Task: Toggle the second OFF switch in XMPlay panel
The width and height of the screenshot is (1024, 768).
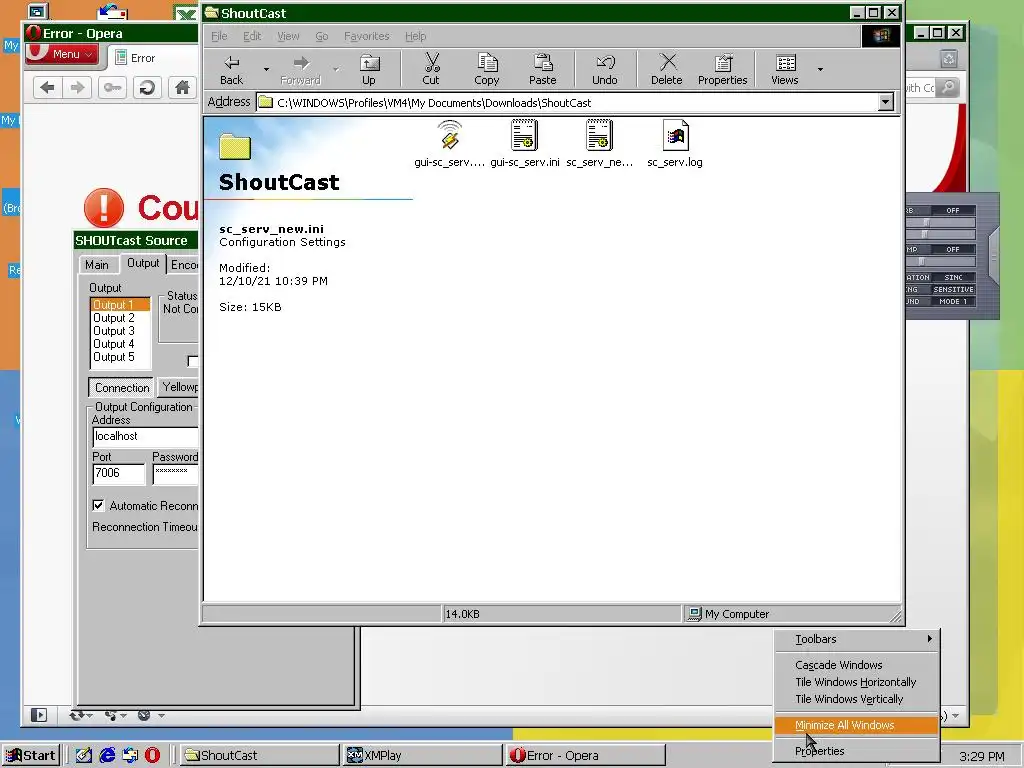Action: pos(953,249)
